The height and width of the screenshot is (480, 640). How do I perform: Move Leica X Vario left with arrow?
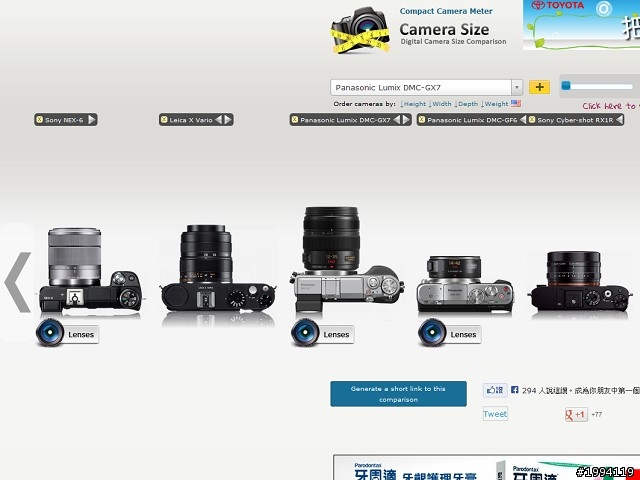[x=219, y=120]
